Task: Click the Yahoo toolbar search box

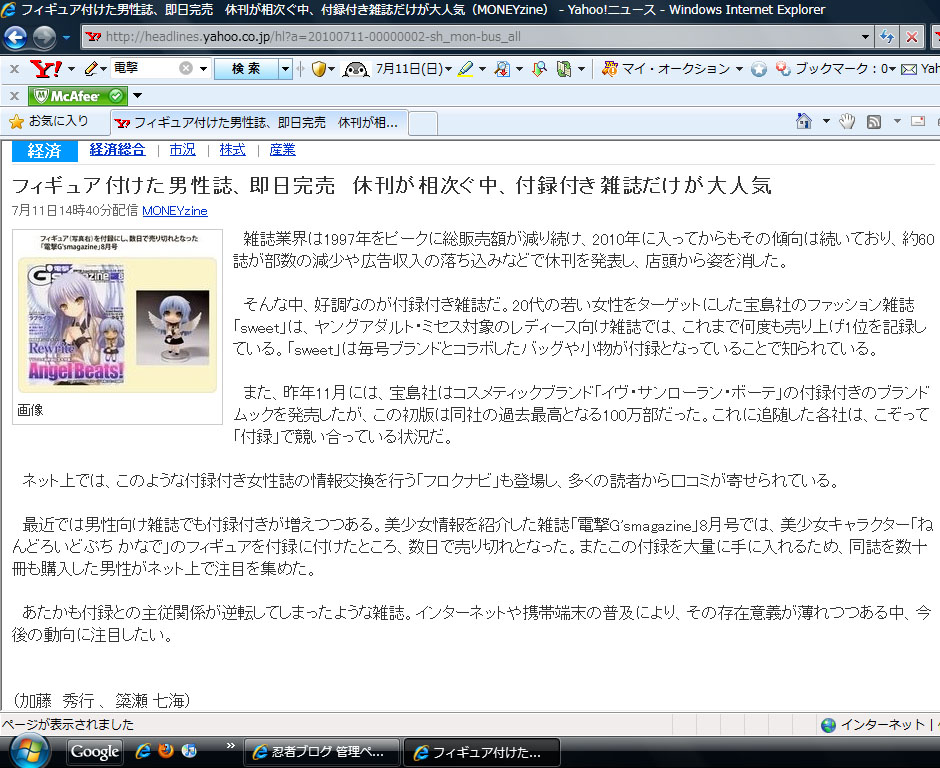Action: tap(144, 68)
